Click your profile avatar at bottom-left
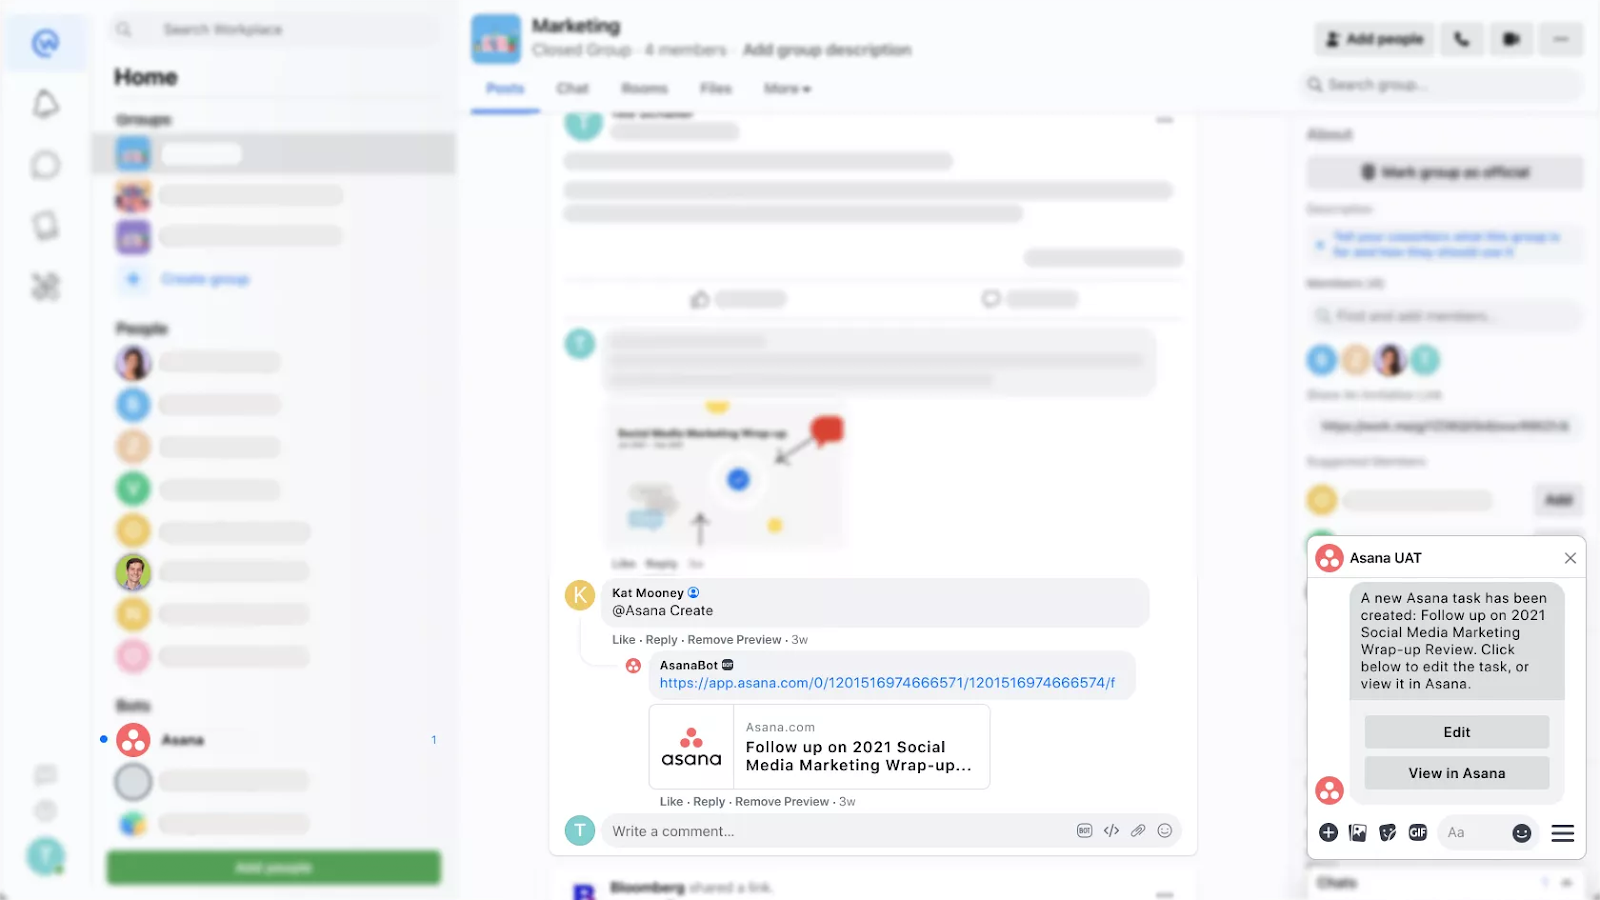Viewport: 1600px width, 900px height. pos(46,855)
